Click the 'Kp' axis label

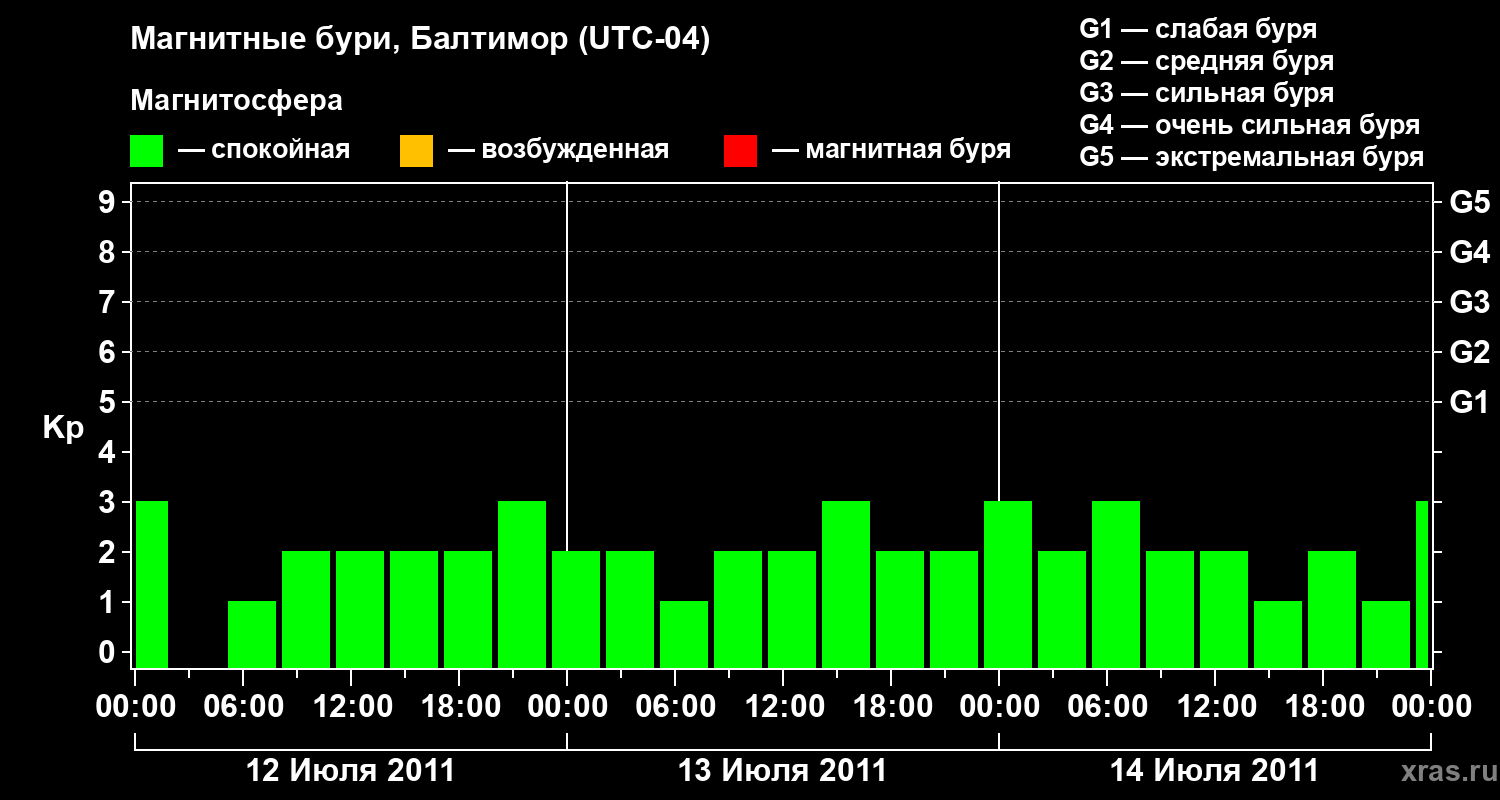tap(63, 428)
